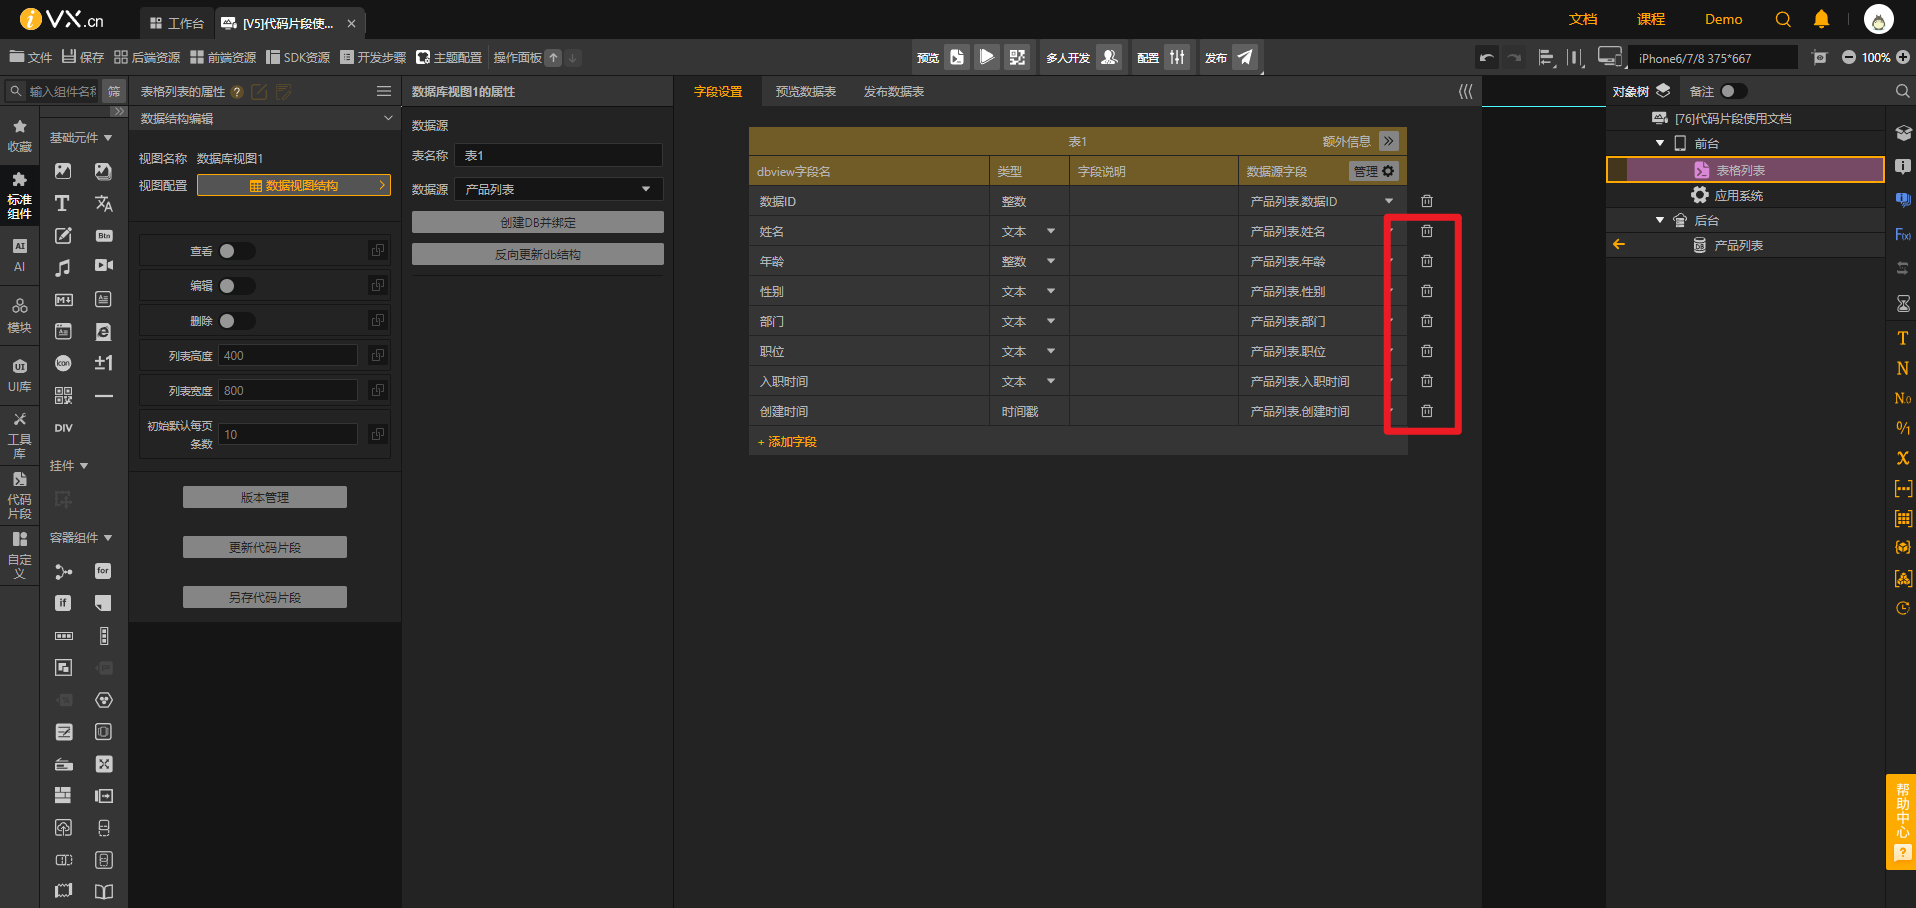1916x908 pixels.
Task: Click the zoom out minus icon
Action: click(x=1849, y=58)
